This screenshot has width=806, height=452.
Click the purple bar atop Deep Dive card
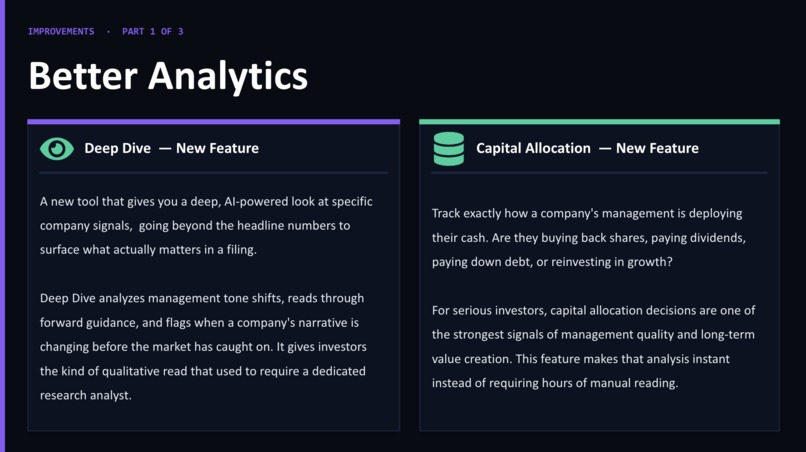coord(213,122)
